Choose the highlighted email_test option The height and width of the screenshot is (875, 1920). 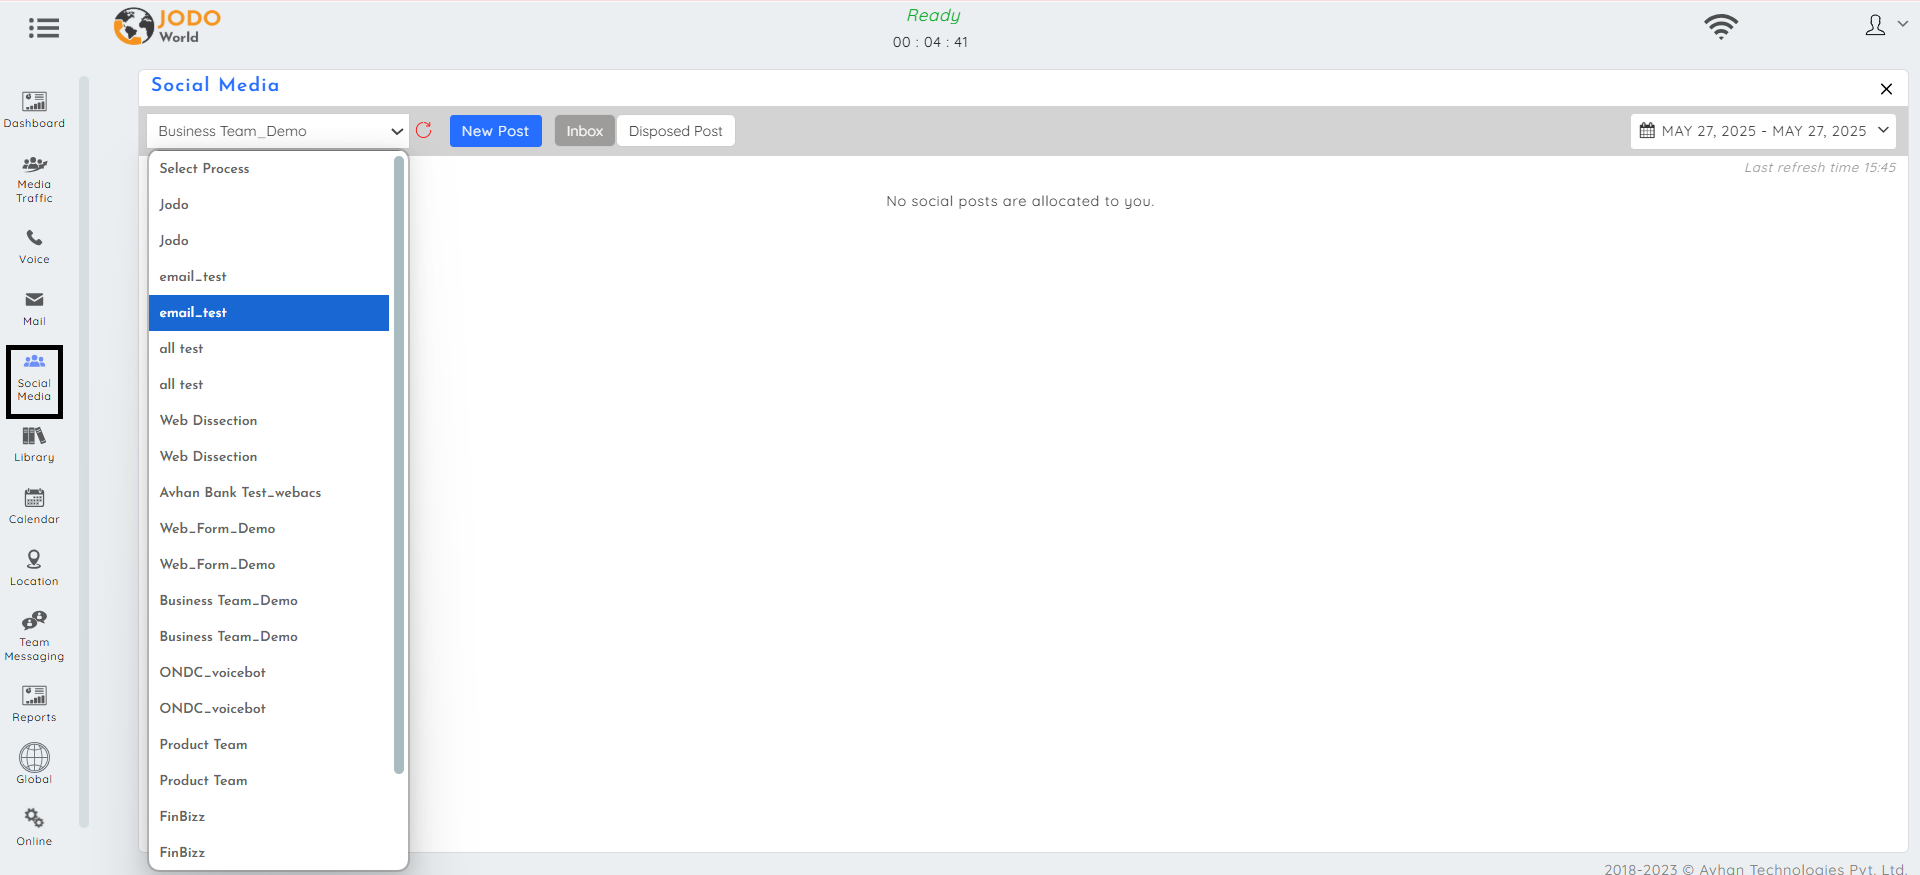point(269,313)
